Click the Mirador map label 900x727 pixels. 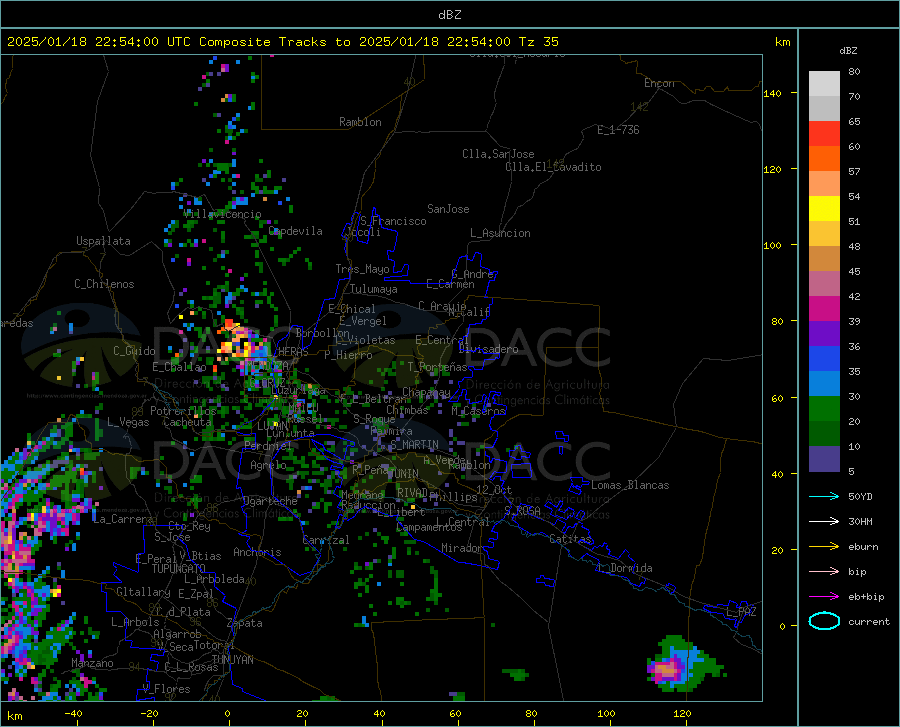(461, 548)
